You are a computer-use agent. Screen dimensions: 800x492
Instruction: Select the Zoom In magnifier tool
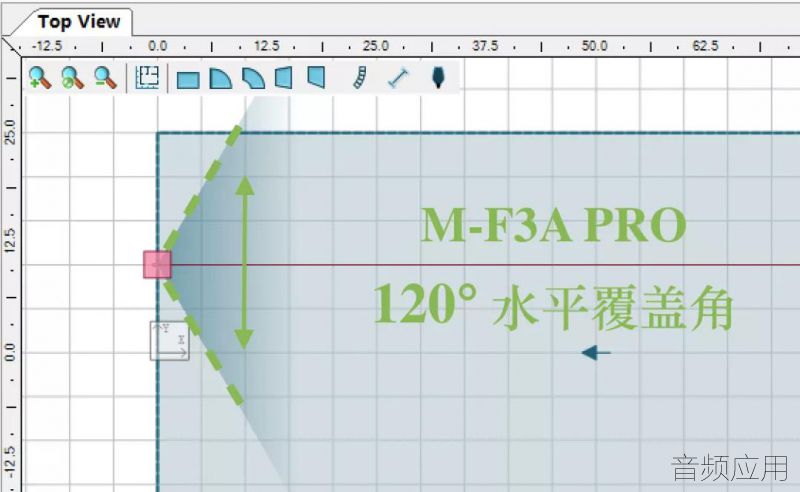(40, 78)
